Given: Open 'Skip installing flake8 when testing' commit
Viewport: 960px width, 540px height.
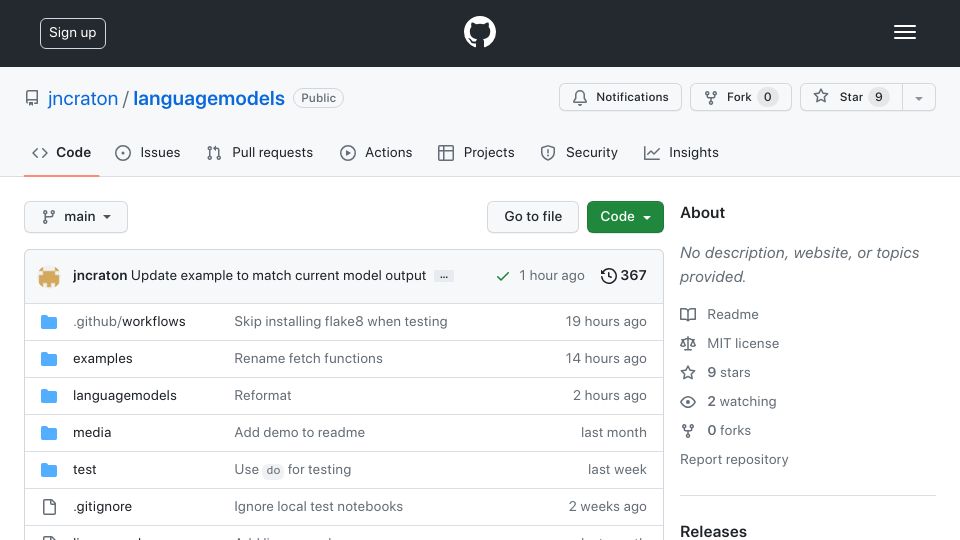Looking at the screenshot, I should (x=340, y=321).
